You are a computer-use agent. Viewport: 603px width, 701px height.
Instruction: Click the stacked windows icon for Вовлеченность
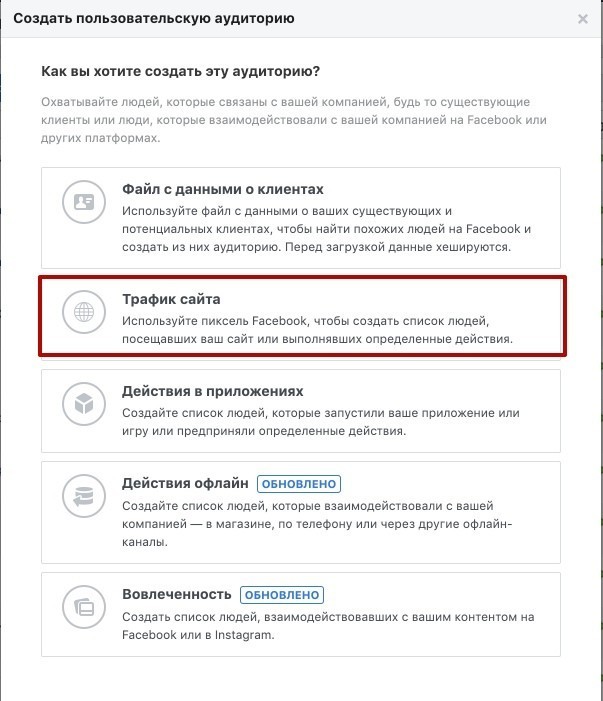84,607
